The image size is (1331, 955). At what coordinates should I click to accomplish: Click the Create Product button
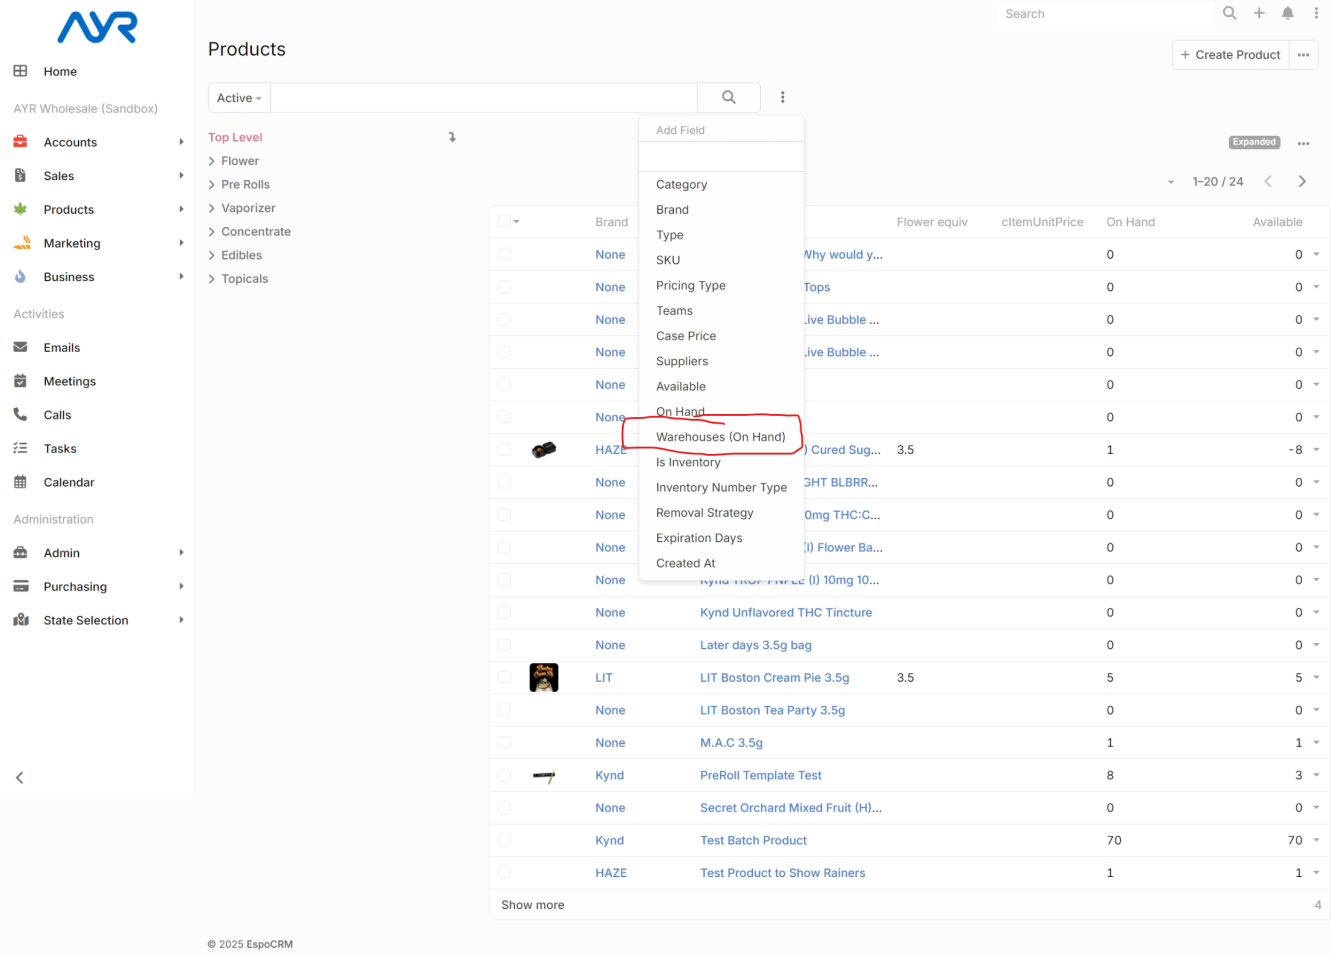coord(1230,55)
